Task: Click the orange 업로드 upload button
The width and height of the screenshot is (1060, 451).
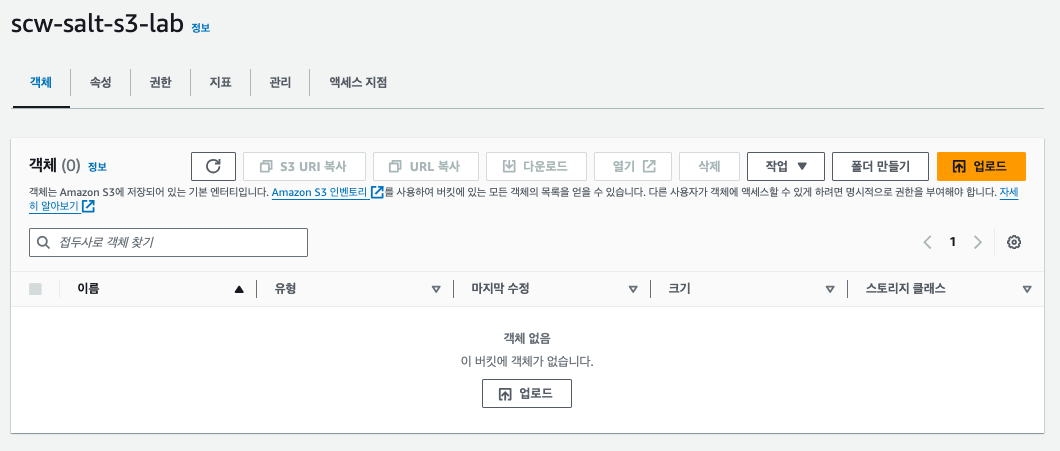Action: pyautogui.click(x=981, y=166)
